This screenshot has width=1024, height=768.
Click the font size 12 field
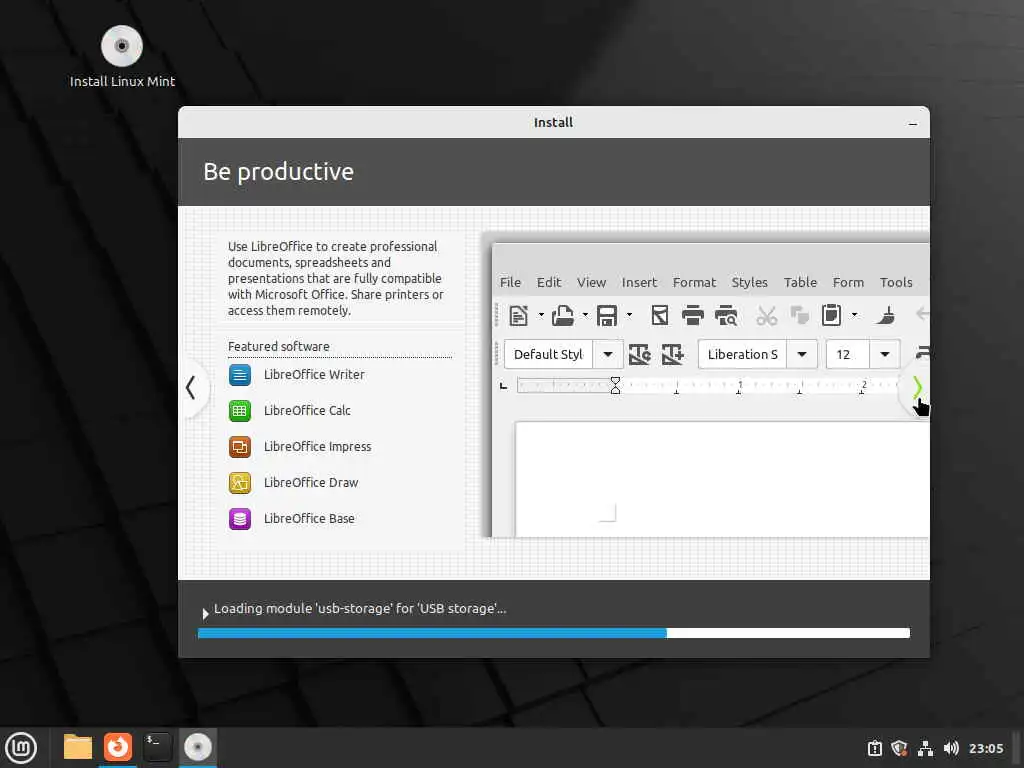(x=848, y=355)
